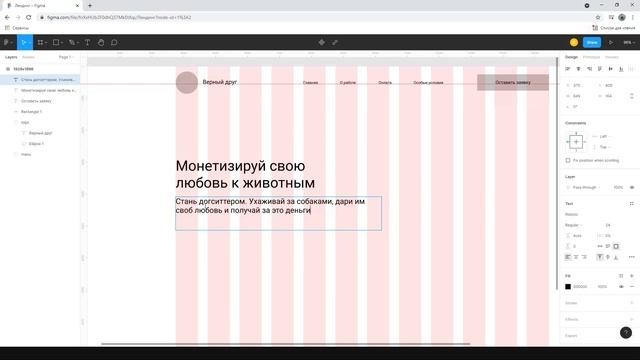640x360 pixels.
Task: Open text styles icon in Text section
Action: tap(631, 203)
